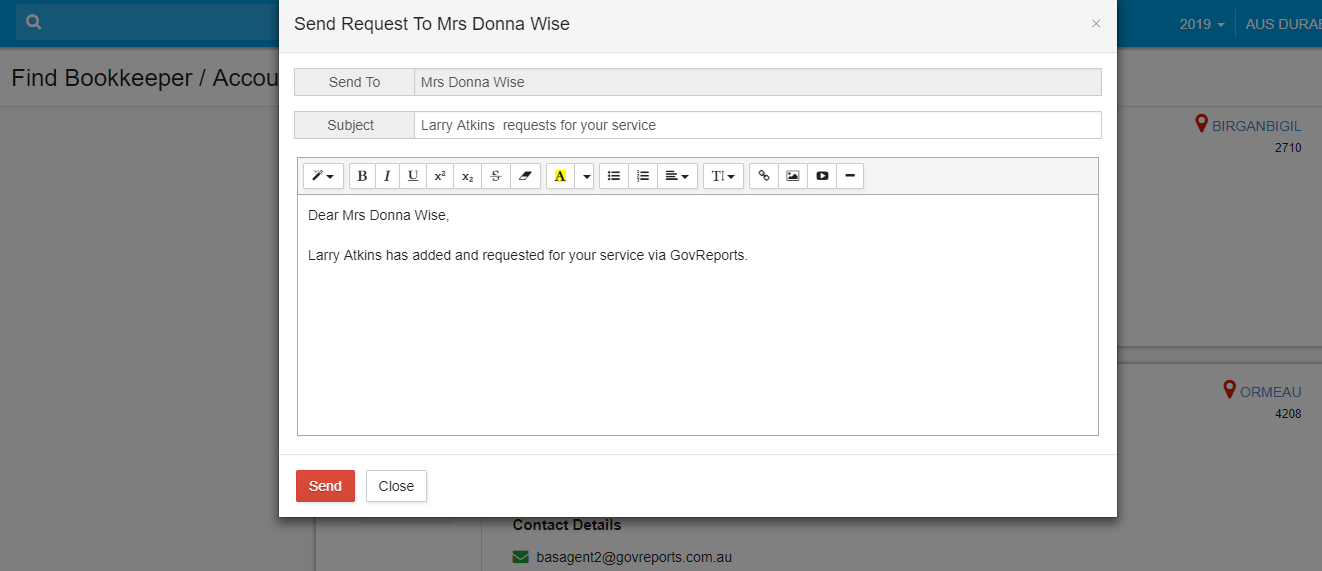The width and height of the screenshot is (1322, 571).
Task: Apply subscript formatting
Action: [468, 176]
